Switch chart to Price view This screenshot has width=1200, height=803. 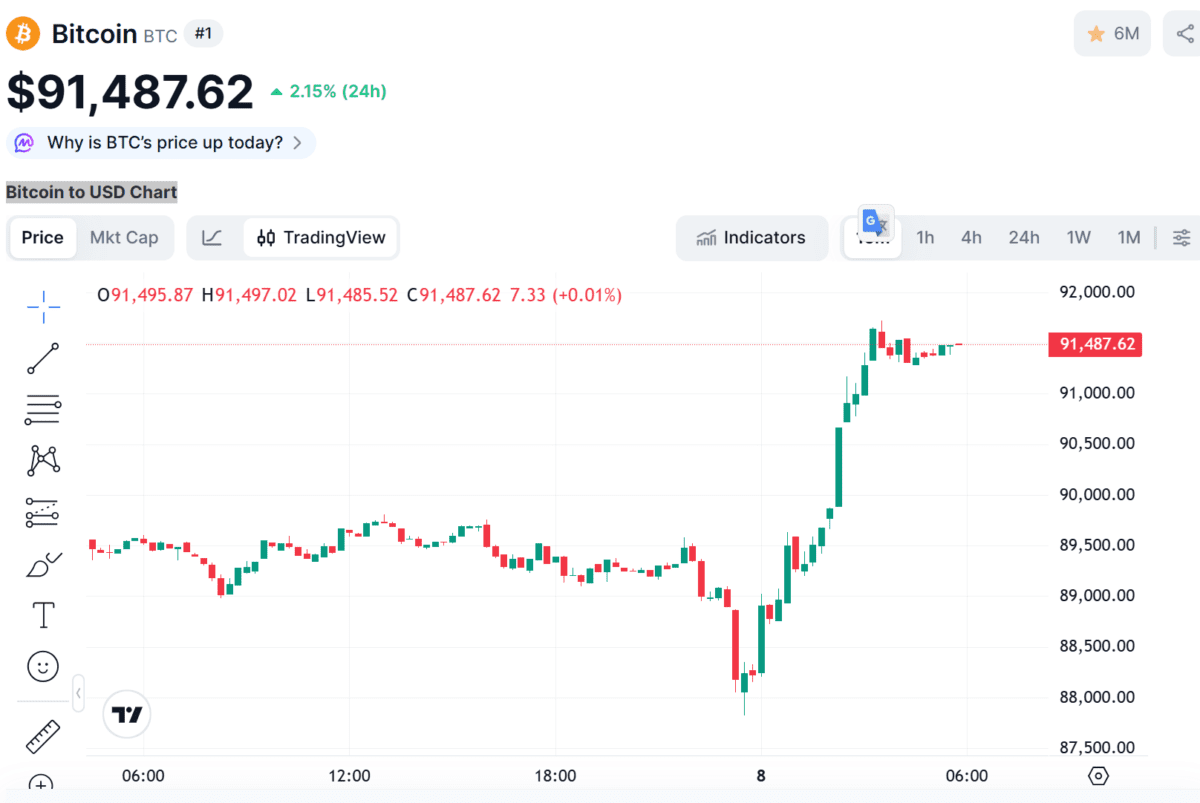click(42, 238)
